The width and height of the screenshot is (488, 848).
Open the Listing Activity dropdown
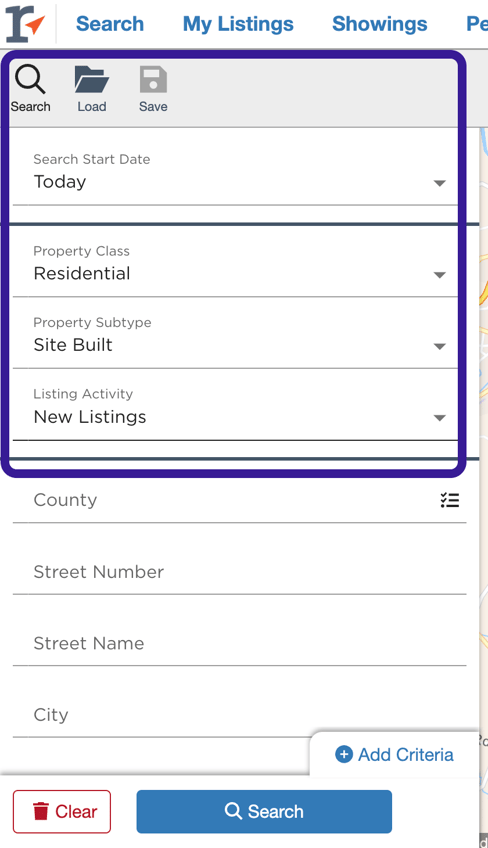235,408
